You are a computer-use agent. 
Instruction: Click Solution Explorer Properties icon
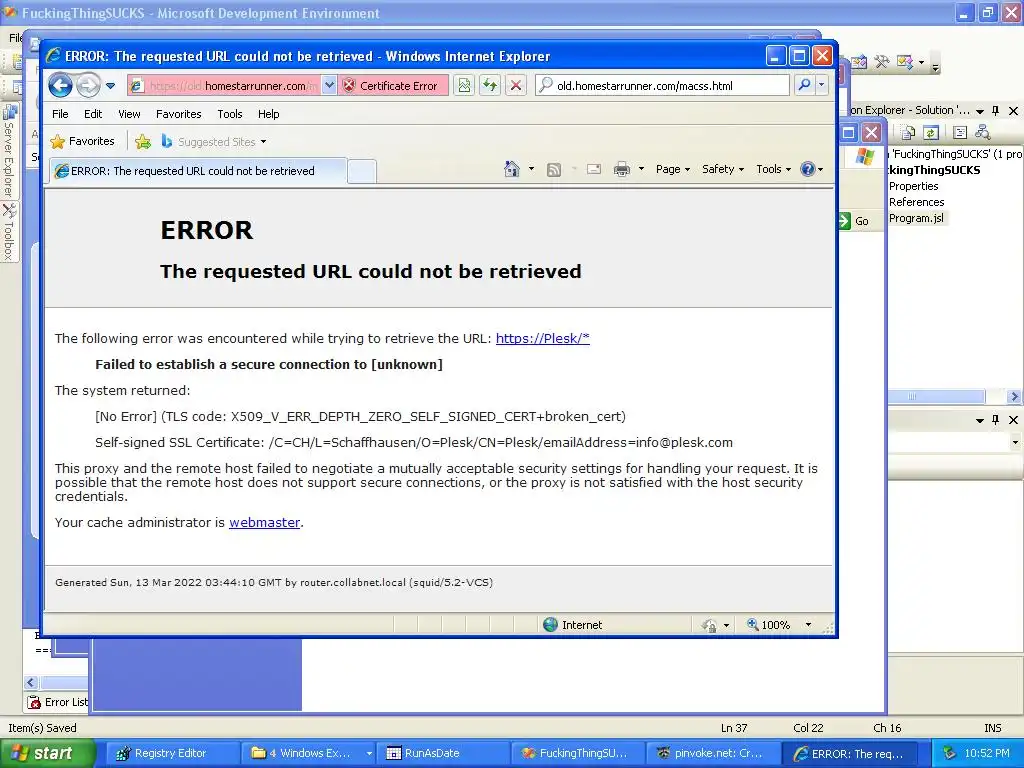click(960, 133)
